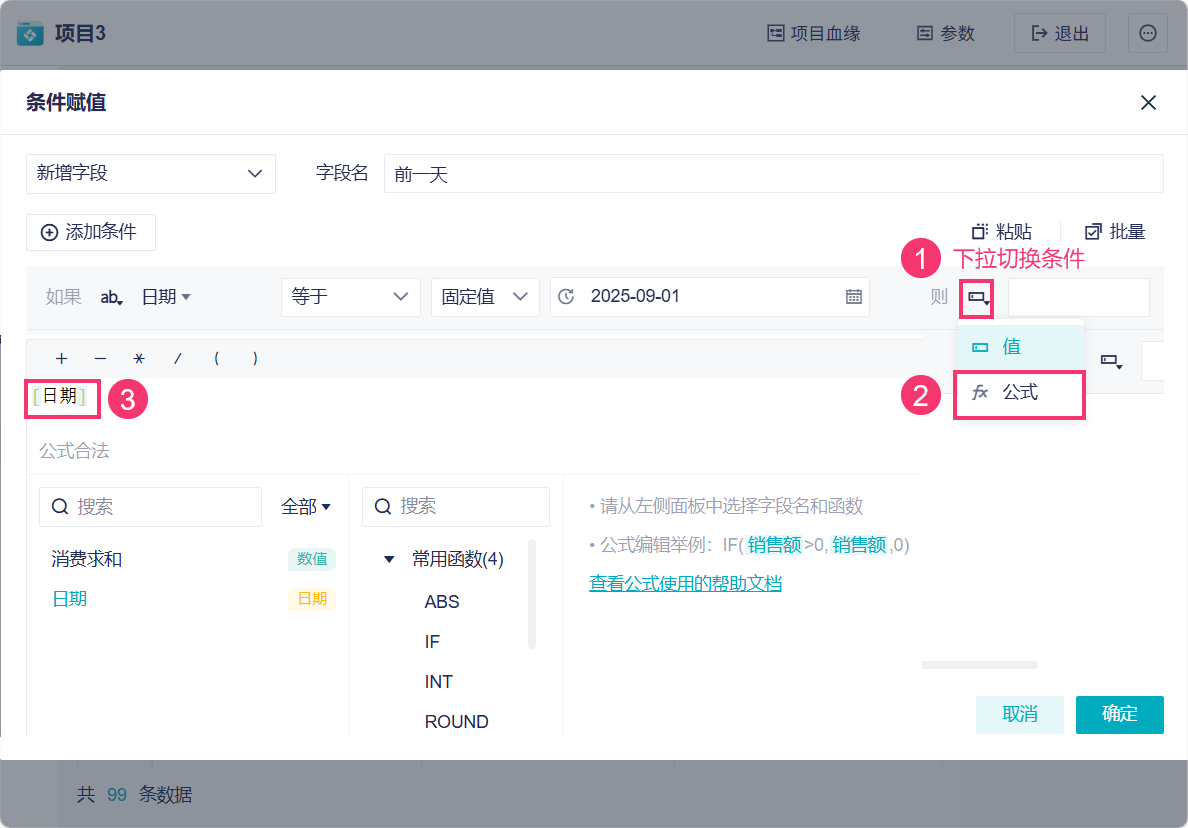The height and width of the screenshot is (828, 1188).
Task: Collapse the 常用函数(4) group
Action: [389, 560]
